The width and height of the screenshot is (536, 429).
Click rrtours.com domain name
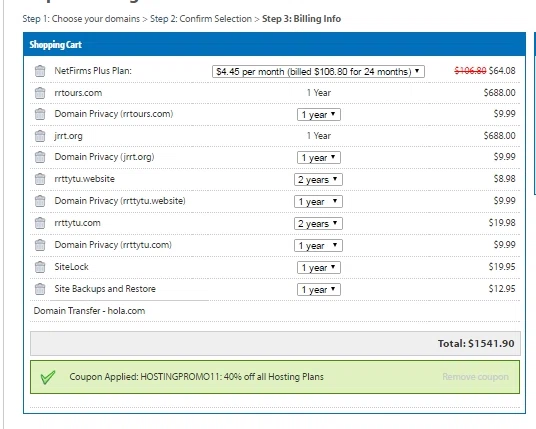tap(78, 93)
